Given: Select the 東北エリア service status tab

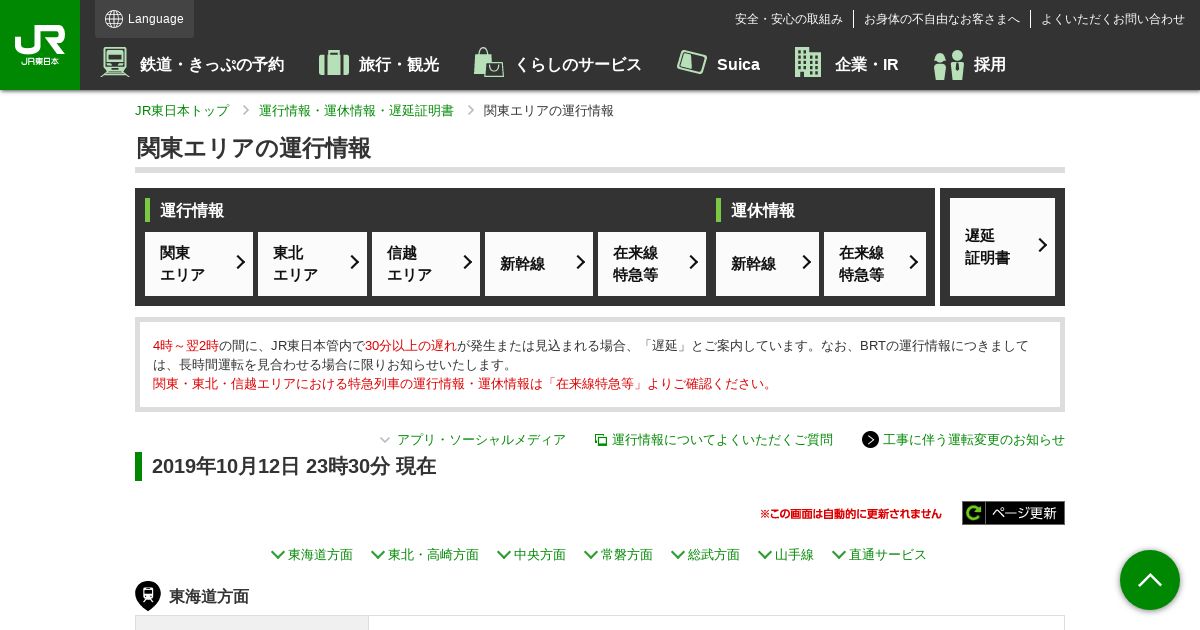Looking at the screenshot, I should pyautogui.click(x=312, y=264).
